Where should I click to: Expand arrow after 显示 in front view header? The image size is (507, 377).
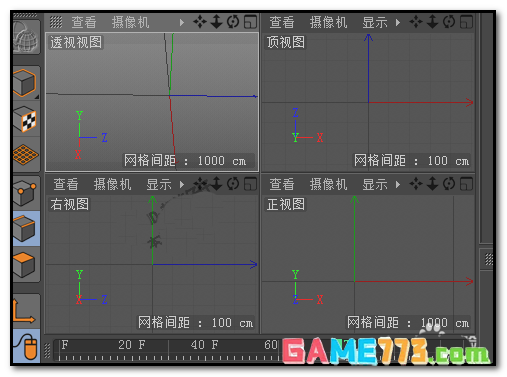(x=398, y=184)
